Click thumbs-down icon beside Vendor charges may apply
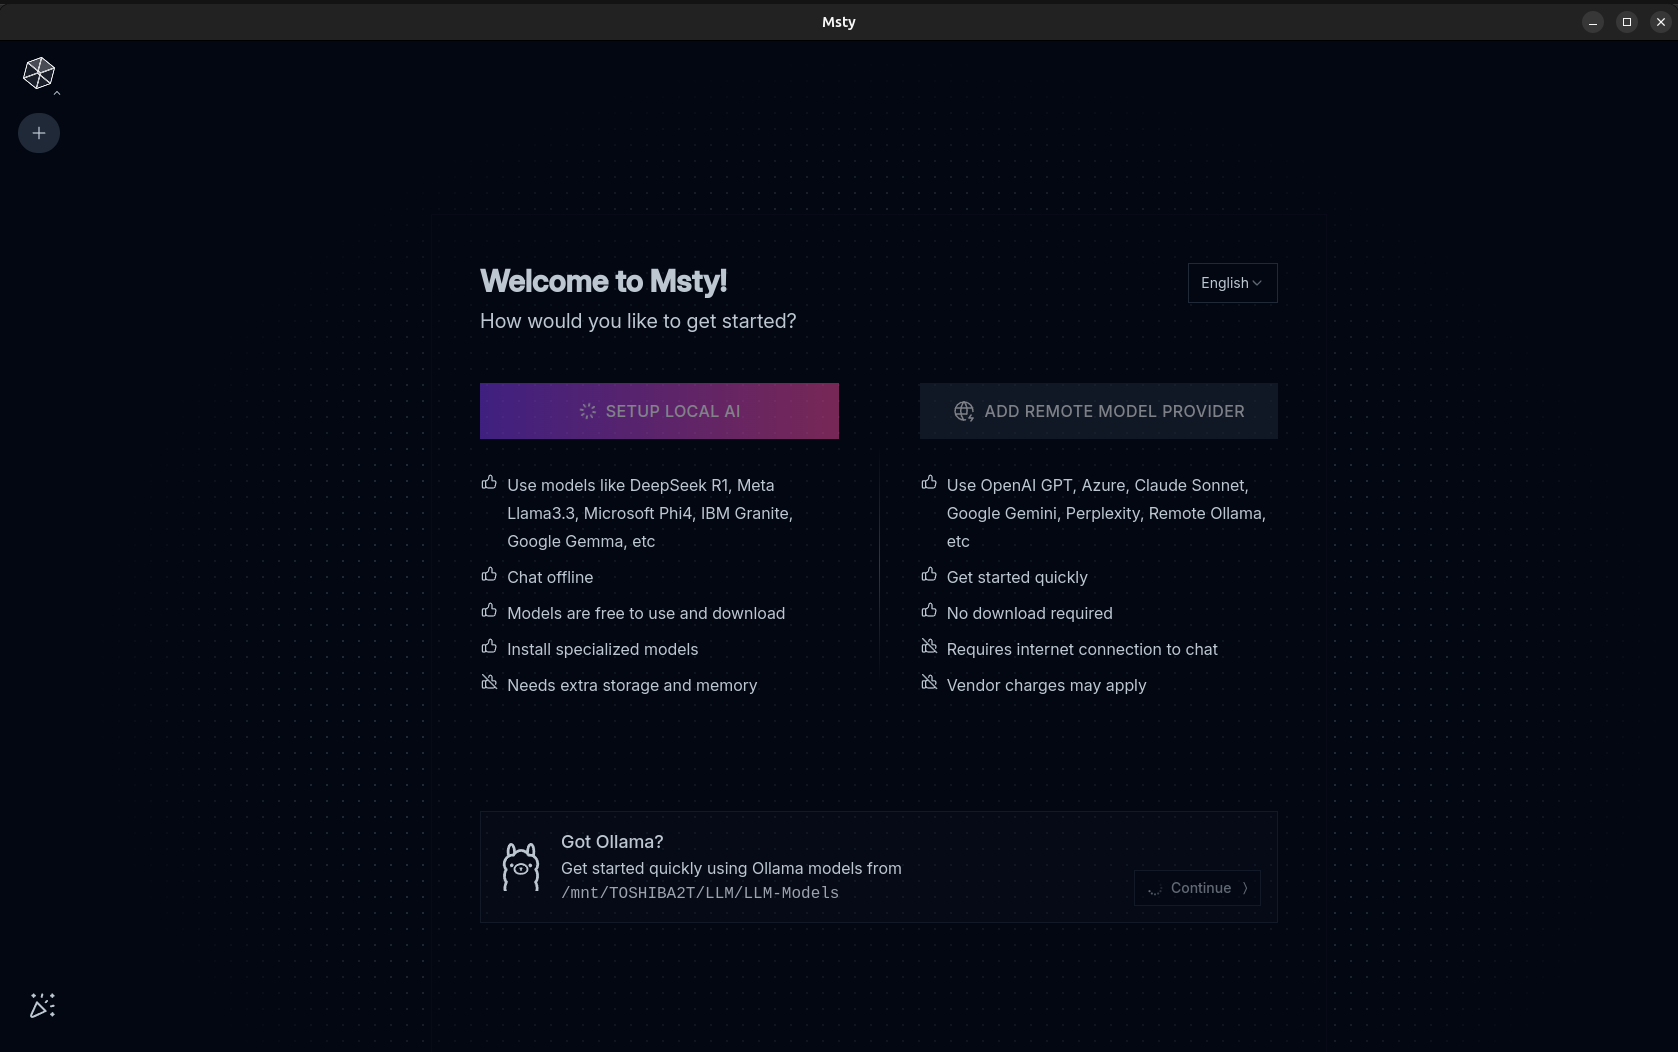Image resolution: width=1678 pixels, height=1052 pixels. click(x=929, y=683)
